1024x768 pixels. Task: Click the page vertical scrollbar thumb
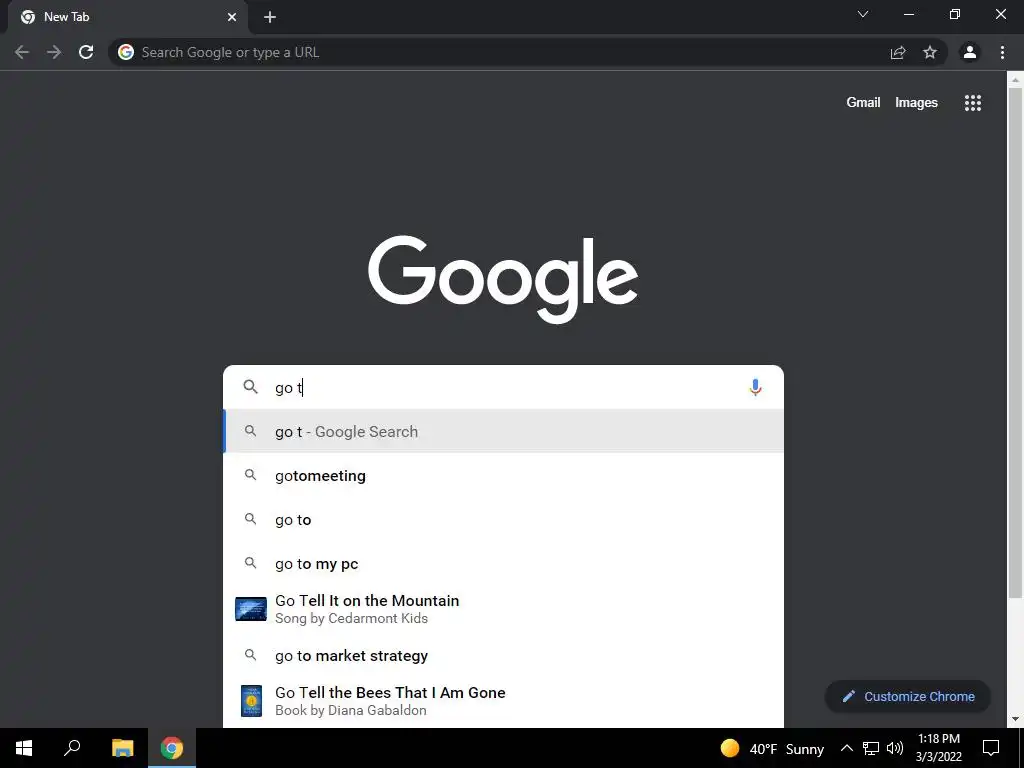tap(1015, 343)
